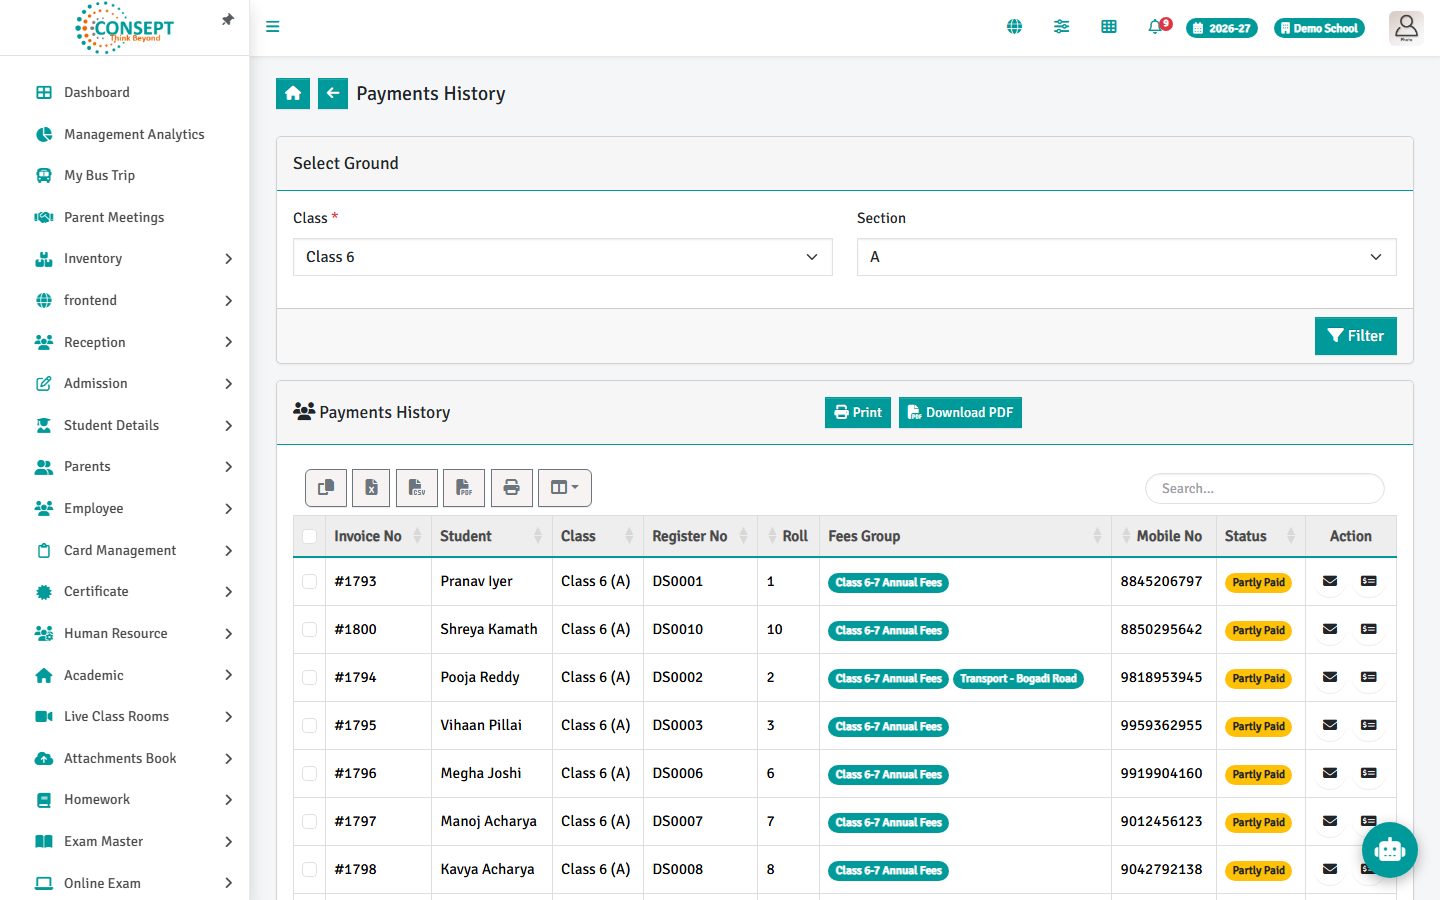Open the Section dropdown showing A
1440x900 pixels.
(x=1126, y=257)
